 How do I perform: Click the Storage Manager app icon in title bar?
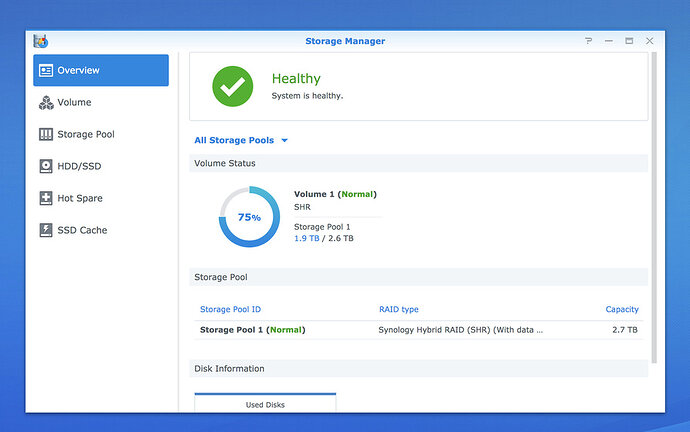click(x=40, y=41)
